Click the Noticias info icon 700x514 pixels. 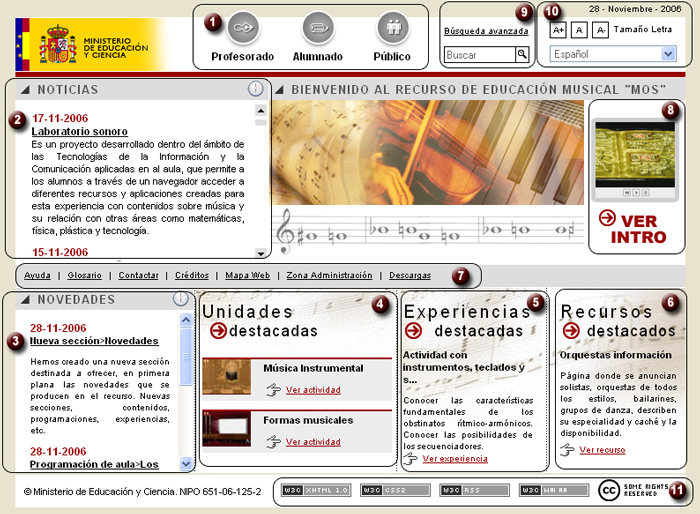click(256, 89)
